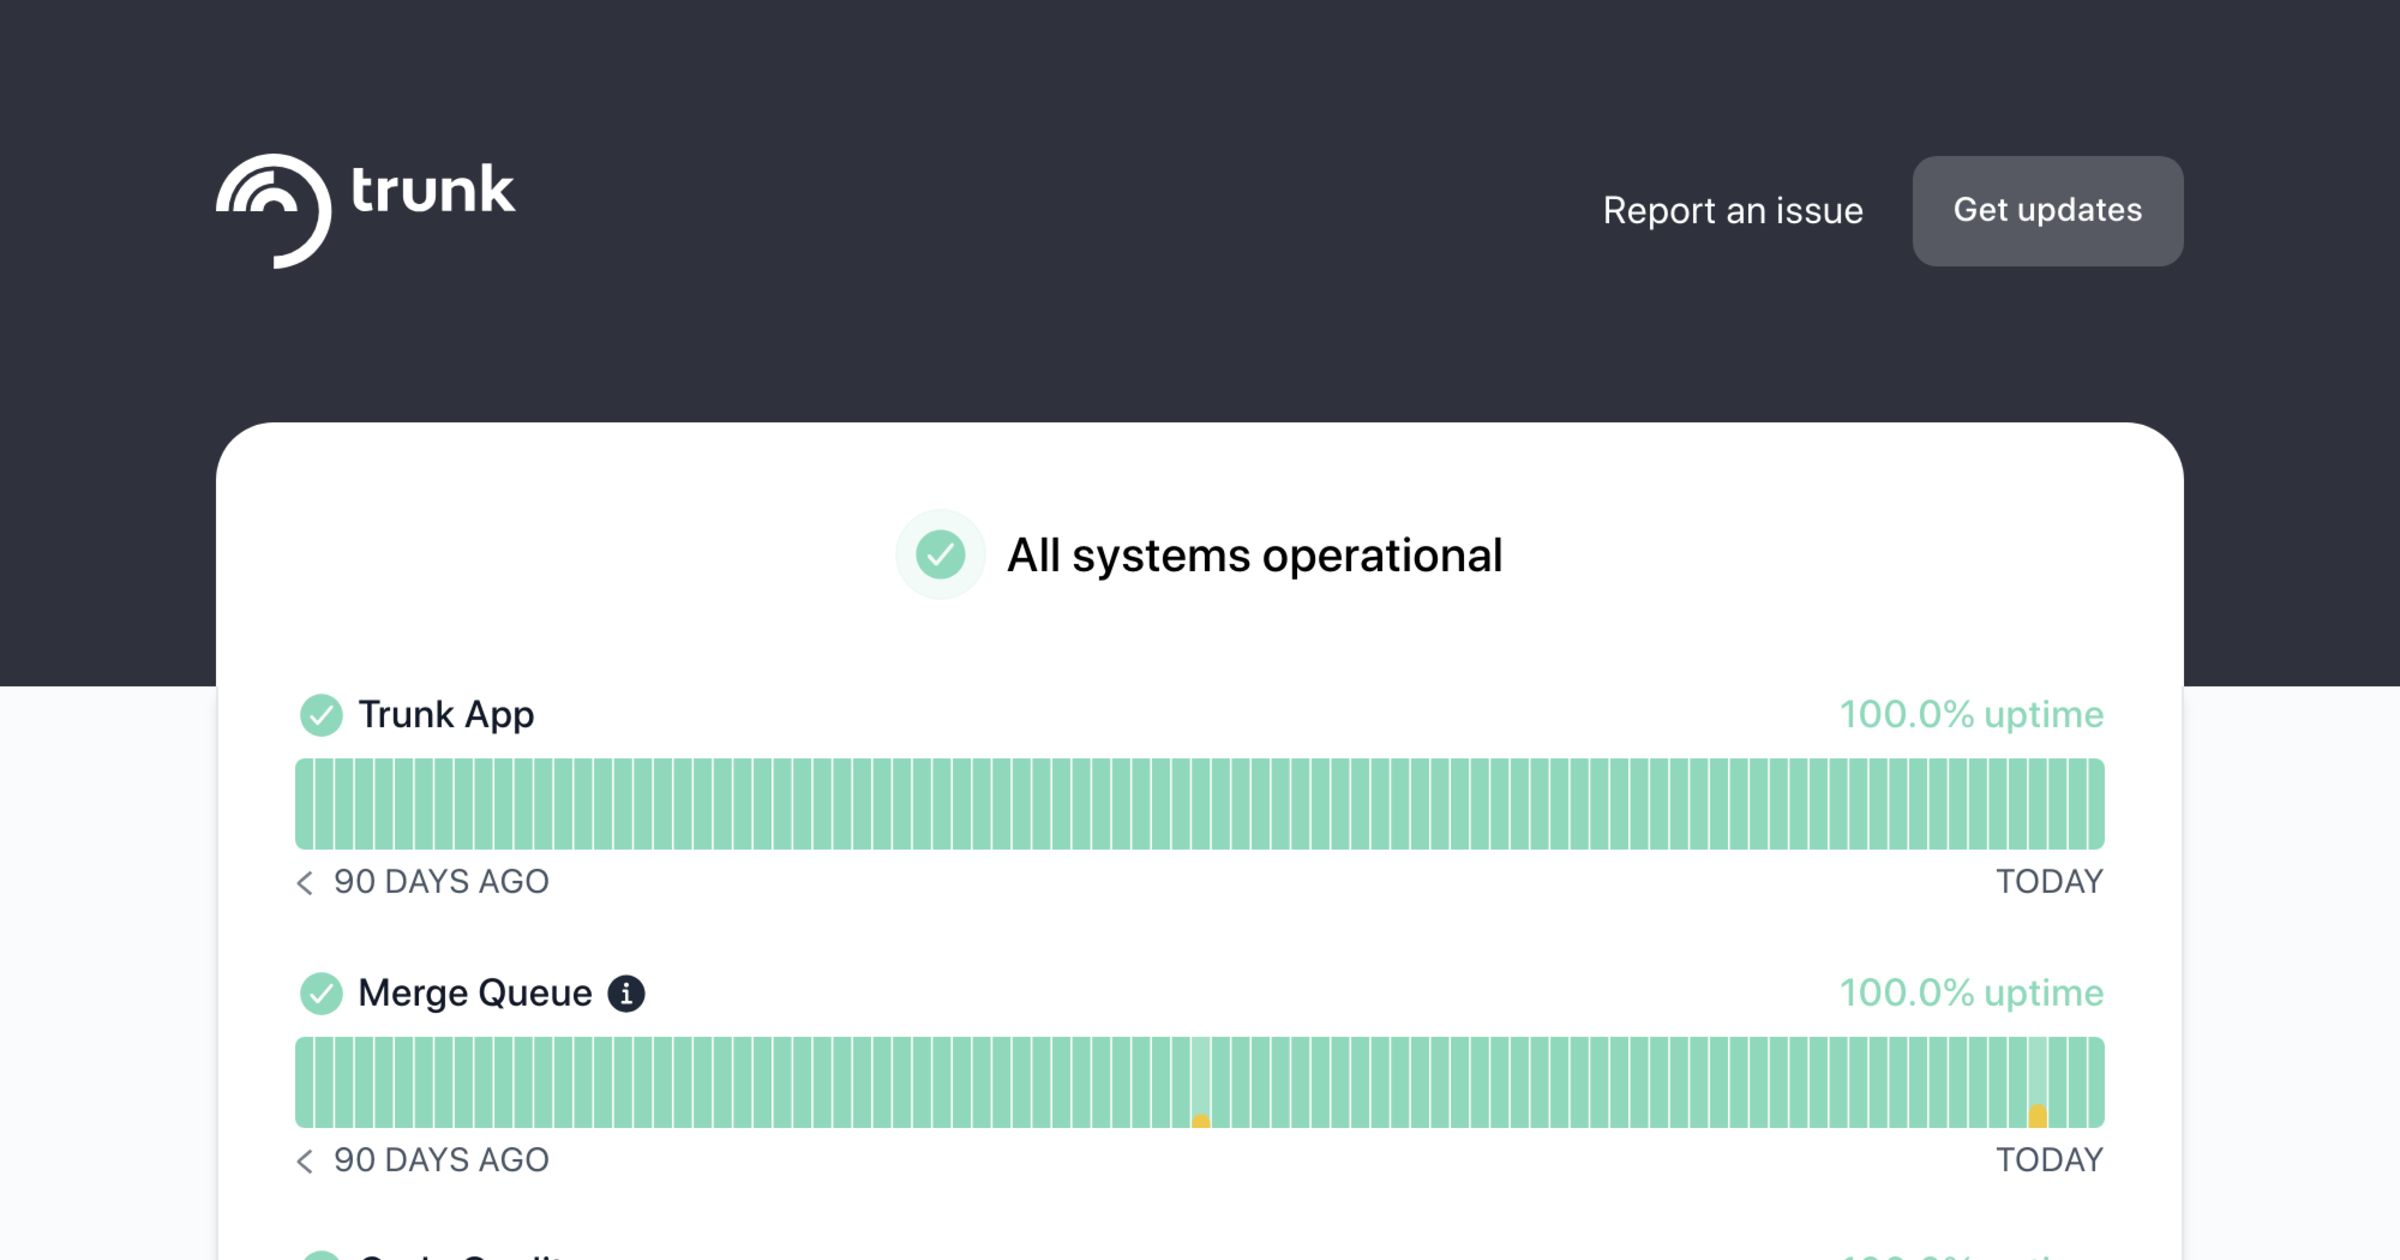2400x1260 pixels.
Task: Click the large yellow incident bar near today in Merge Queue
Action: click(2037, 1115)
